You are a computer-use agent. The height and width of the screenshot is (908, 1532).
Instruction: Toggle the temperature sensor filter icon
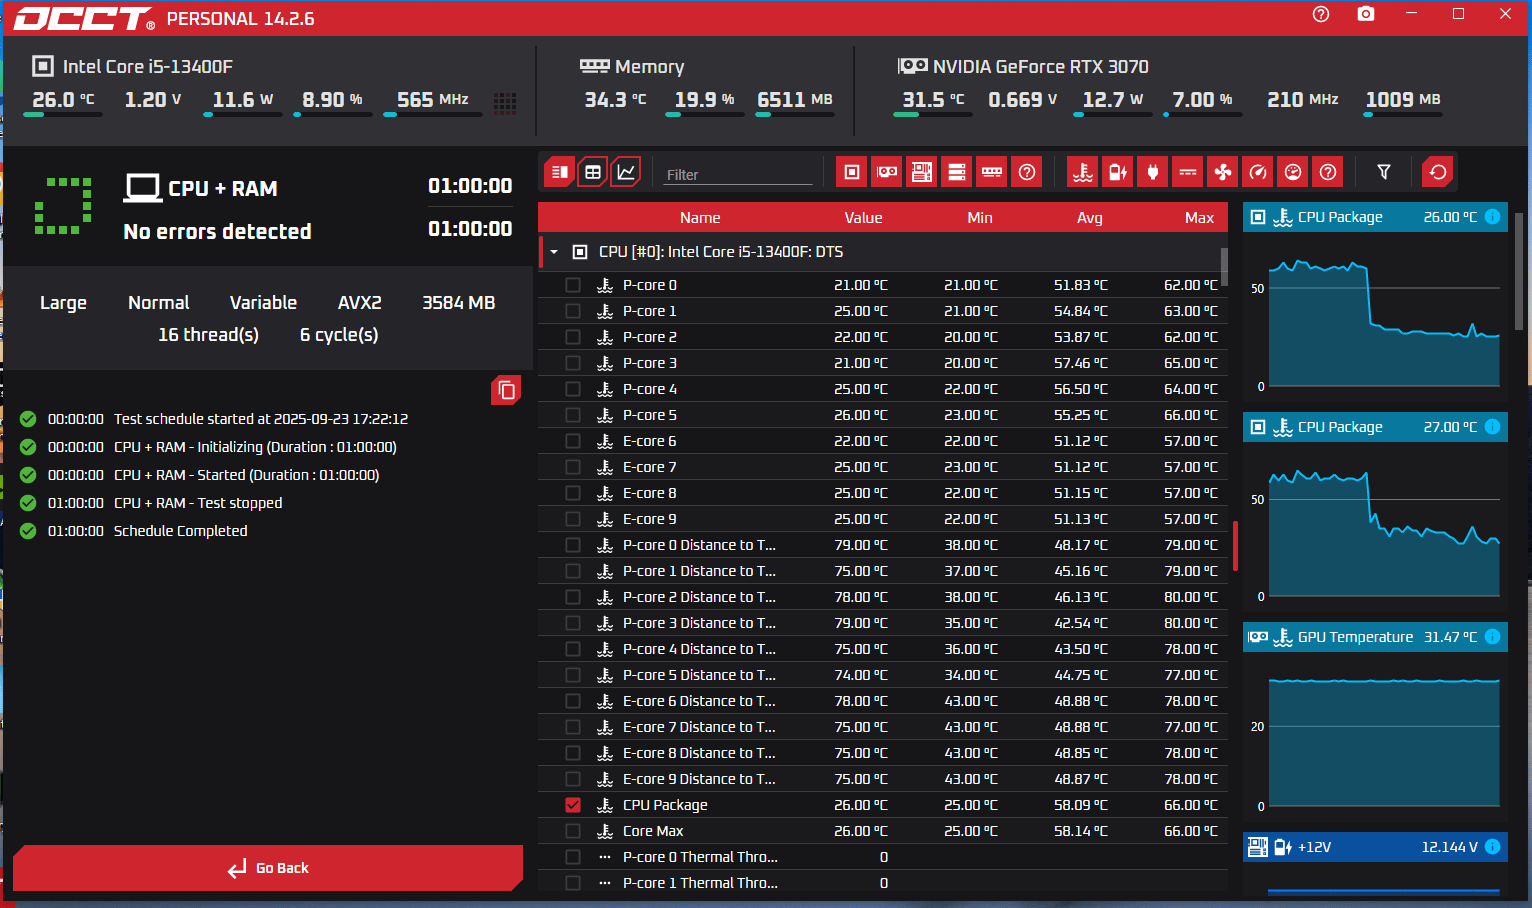1083,172
